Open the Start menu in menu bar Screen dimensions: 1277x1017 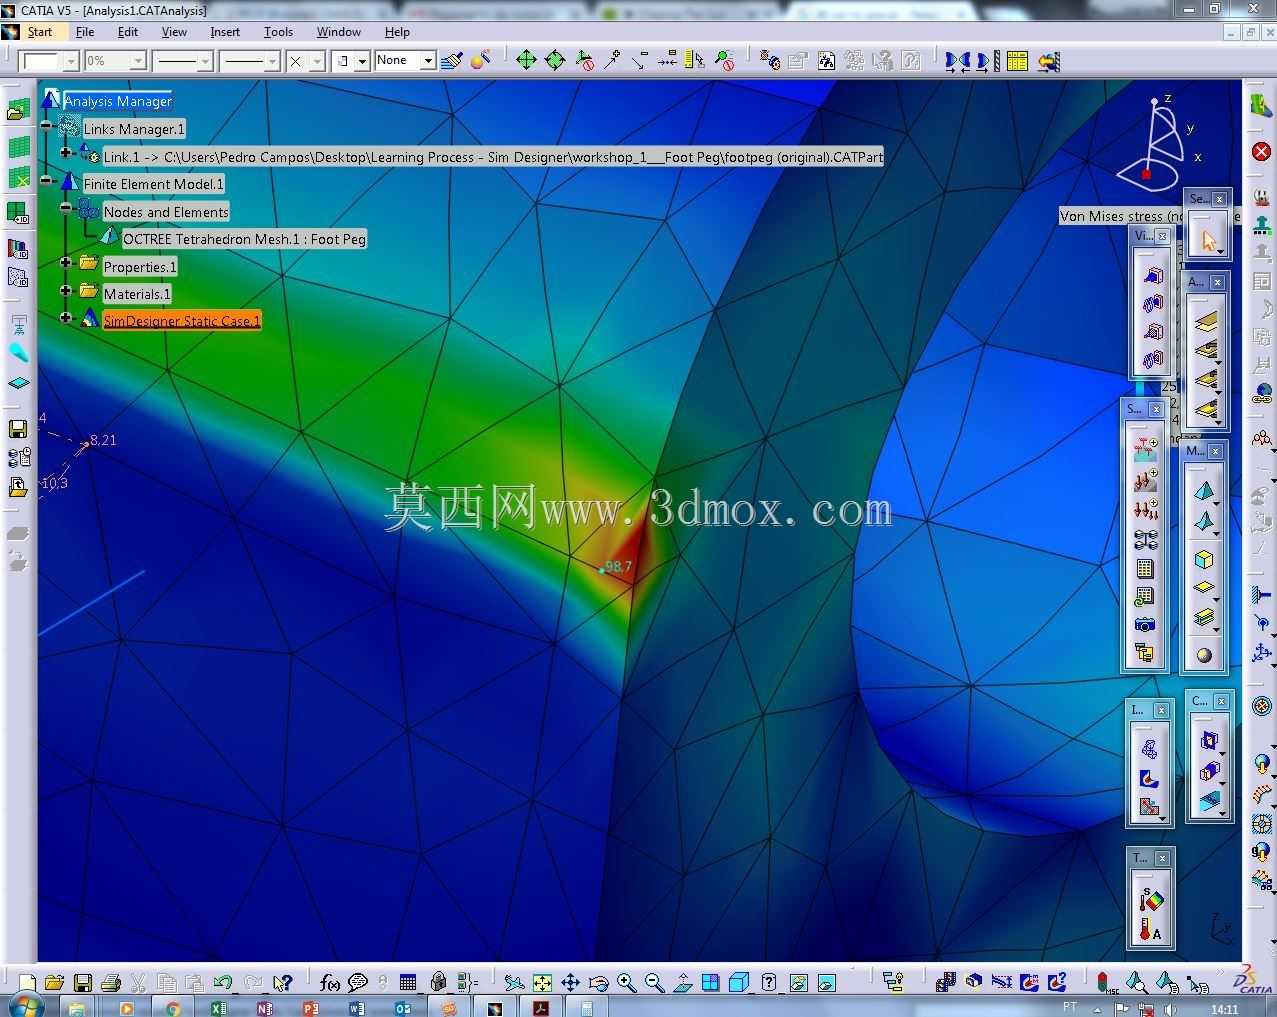pos(39,32)
